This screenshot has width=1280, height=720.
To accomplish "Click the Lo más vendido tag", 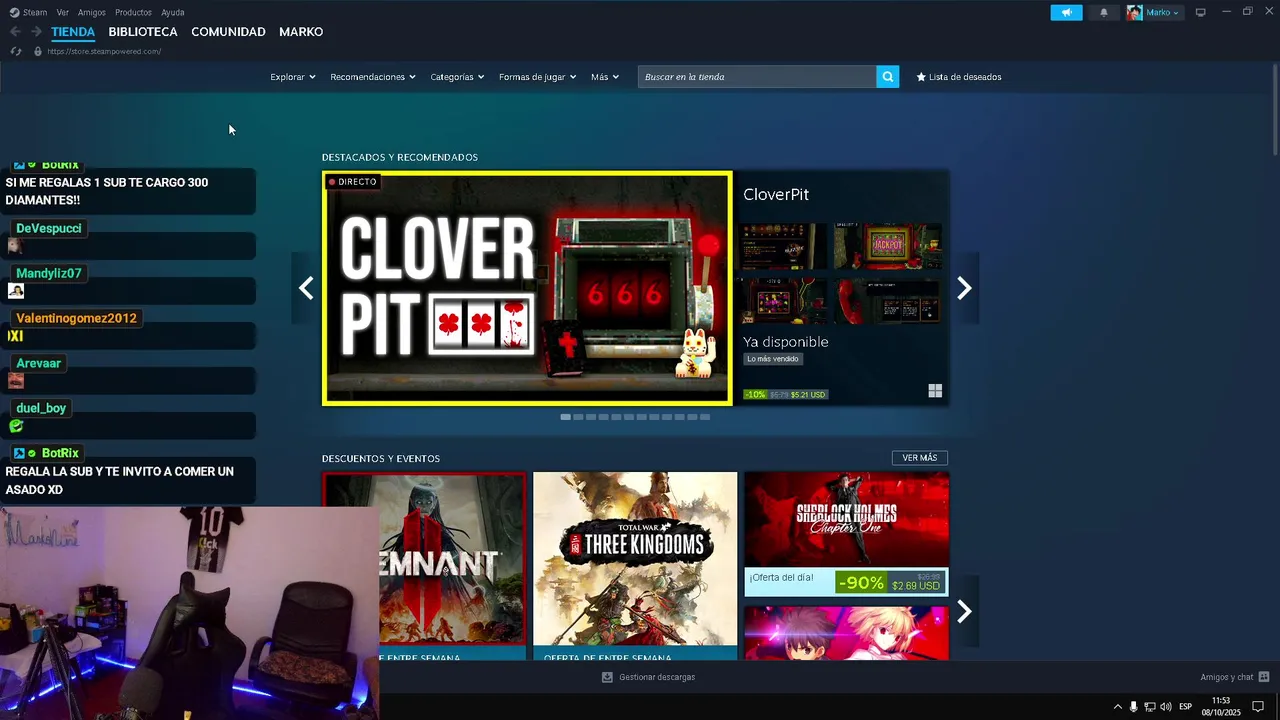I will [x=773, y=359].
